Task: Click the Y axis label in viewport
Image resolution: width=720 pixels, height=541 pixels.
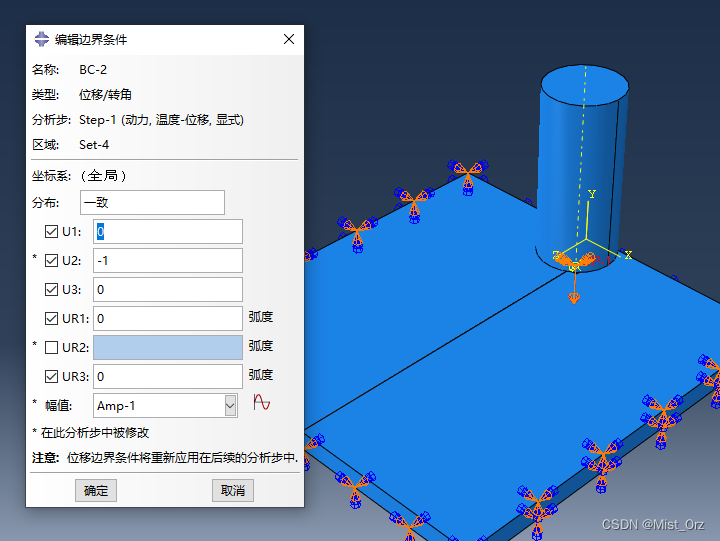Action: pyautogui.click(x=592, y=194)
